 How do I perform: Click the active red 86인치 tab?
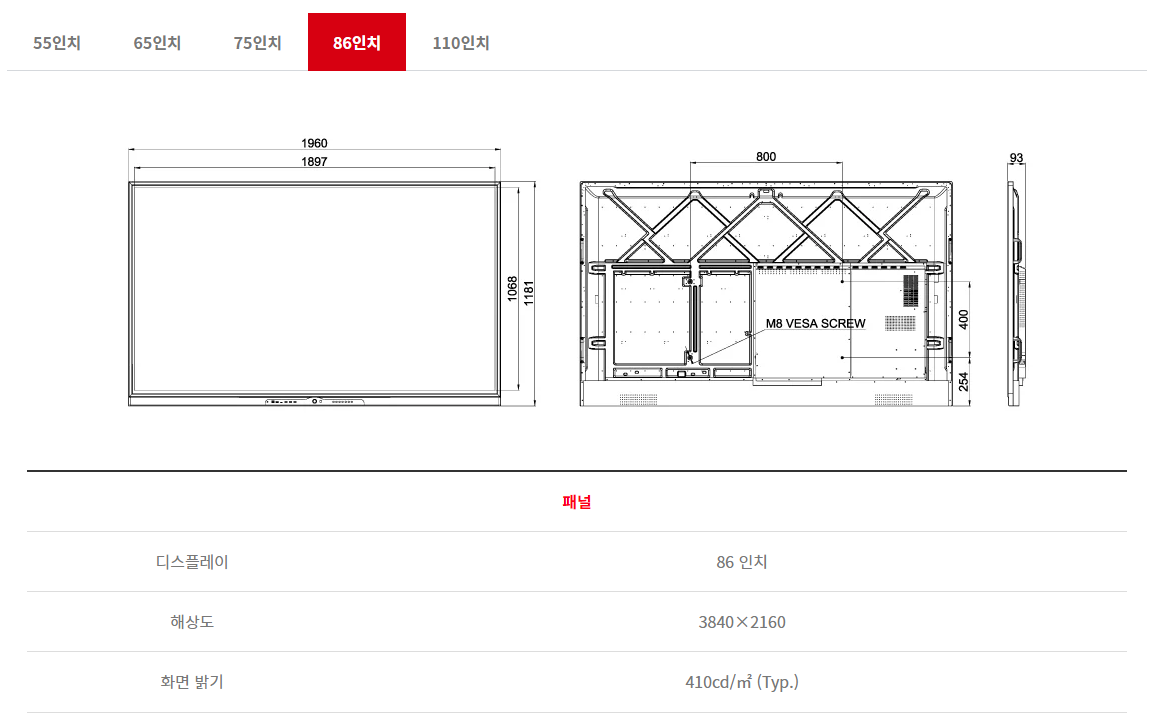pos(357,43)
